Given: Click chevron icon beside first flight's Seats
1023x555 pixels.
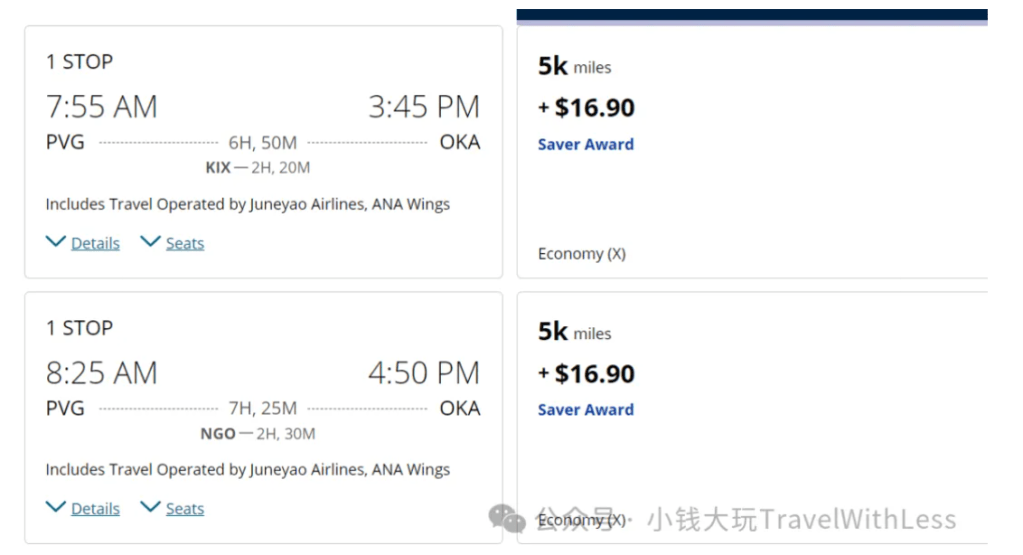Looking at the screenshot, I should pyautogui.click(x=150, y=241).
